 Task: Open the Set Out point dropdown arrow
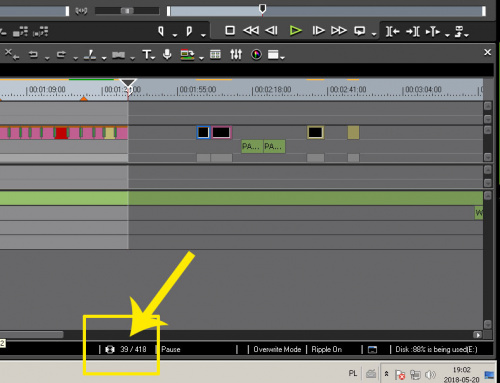point(203,35)
